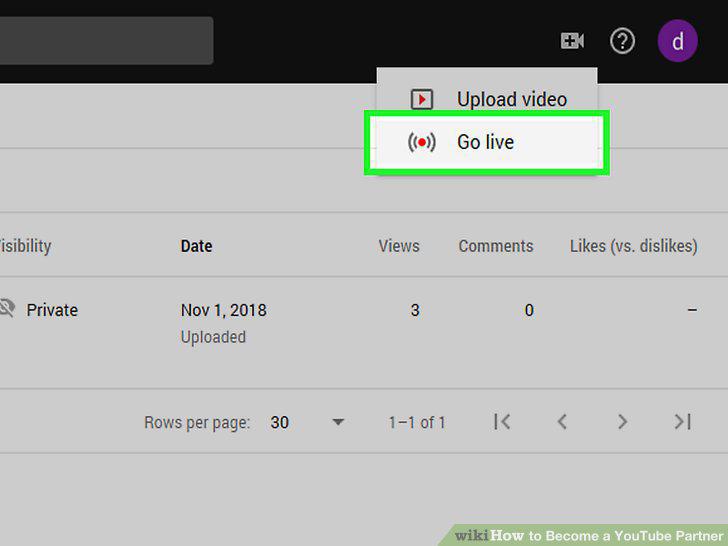
Task: Click the views count 3
Action: pyautogui.click(x=415, y=310)
